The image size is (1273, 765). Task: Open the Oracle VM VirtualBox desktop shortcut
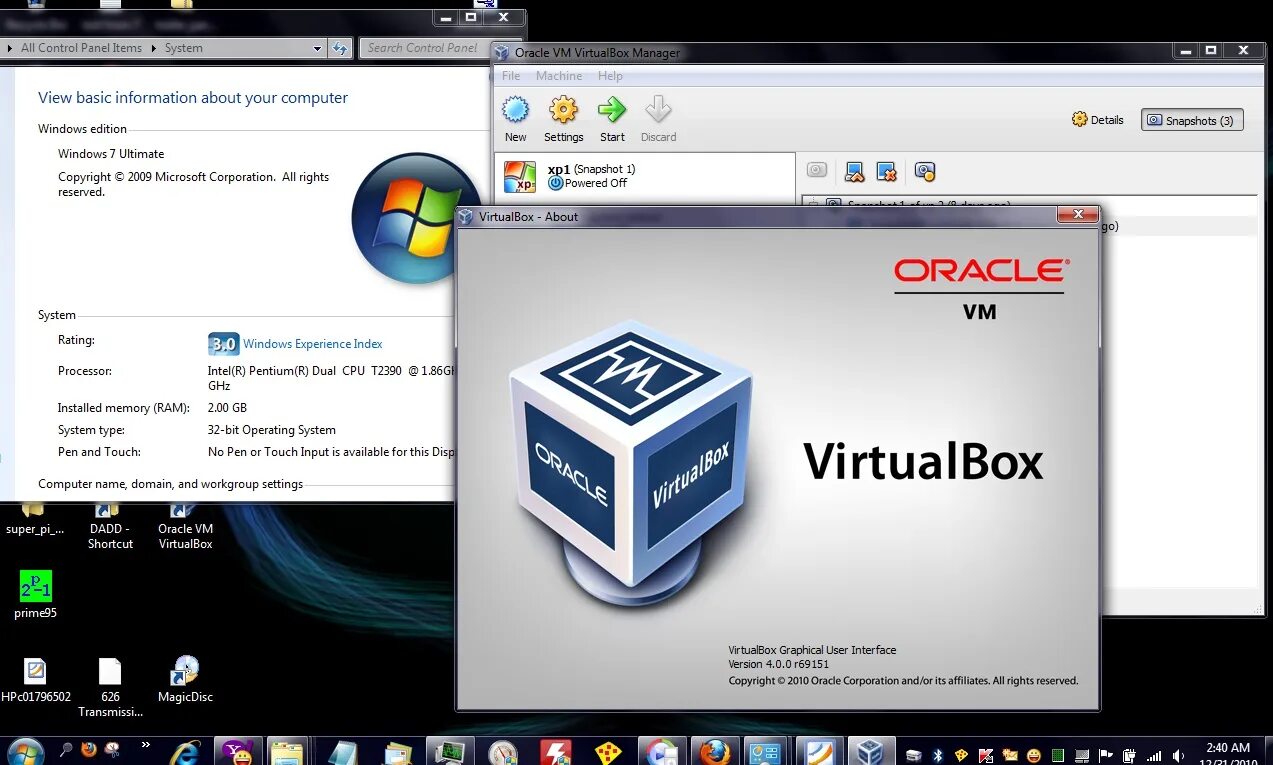(185, 526)
